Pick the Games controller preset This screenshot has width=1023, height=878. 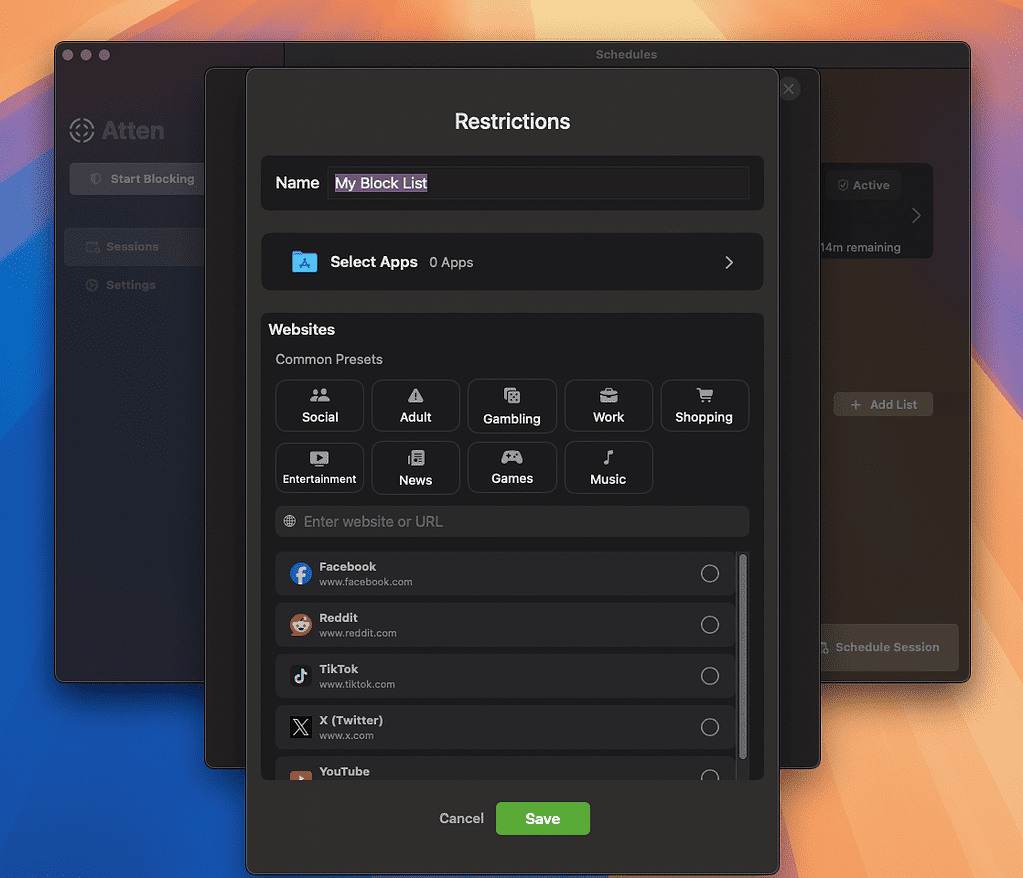click(512, 468)
